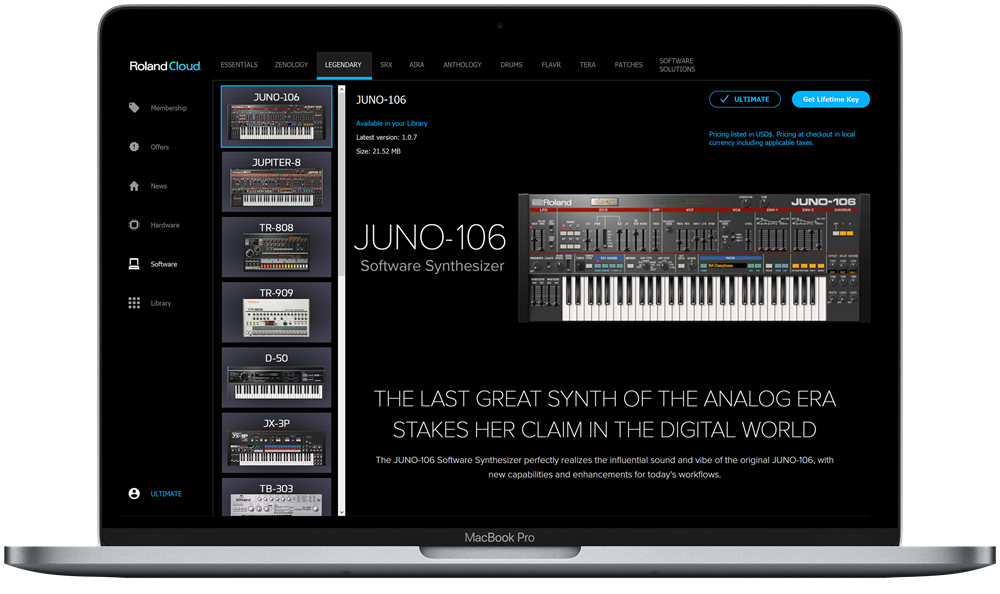The image size is (1000, 594).
Task: Click the ULTIMATE account label in the sidebar
Action: tap(166, 494)
